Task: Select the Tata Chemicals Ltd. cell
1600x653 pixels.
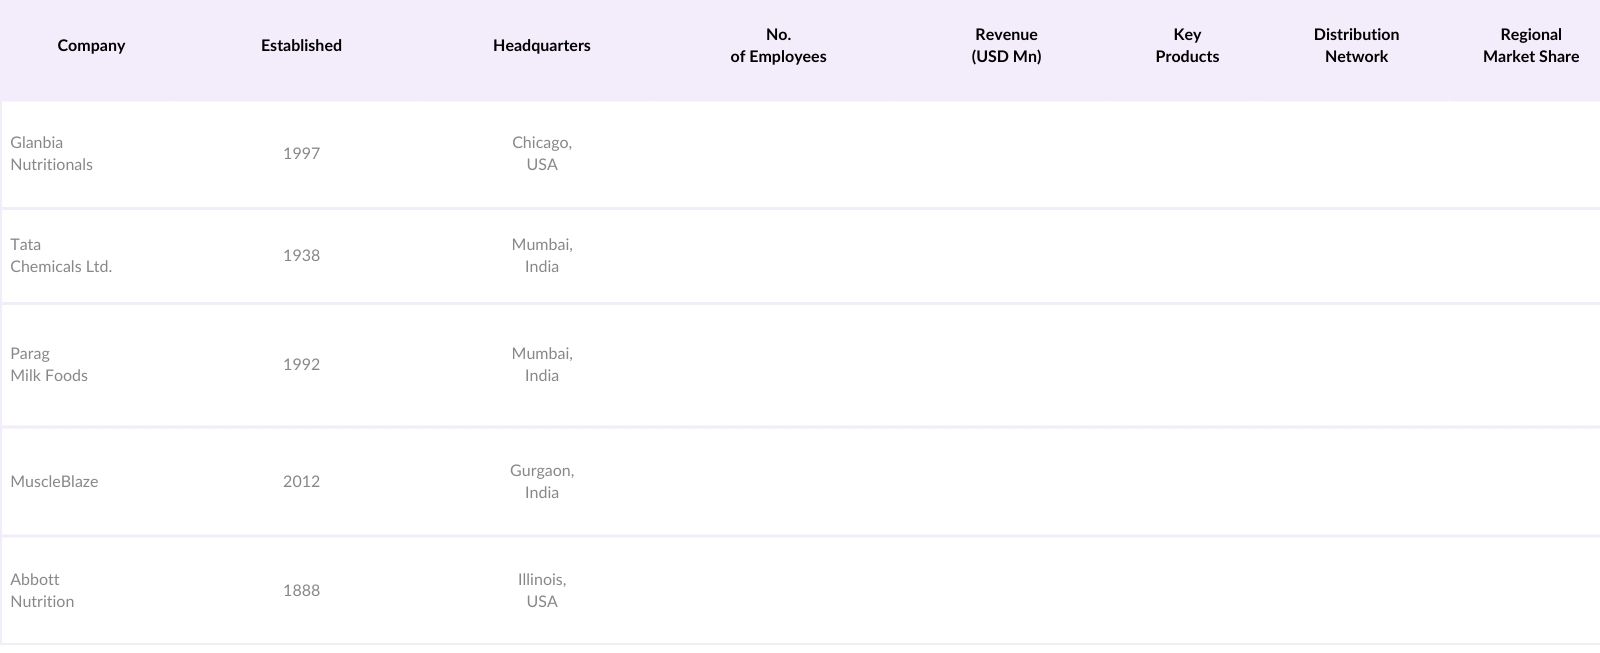Action: coord(61,256)
